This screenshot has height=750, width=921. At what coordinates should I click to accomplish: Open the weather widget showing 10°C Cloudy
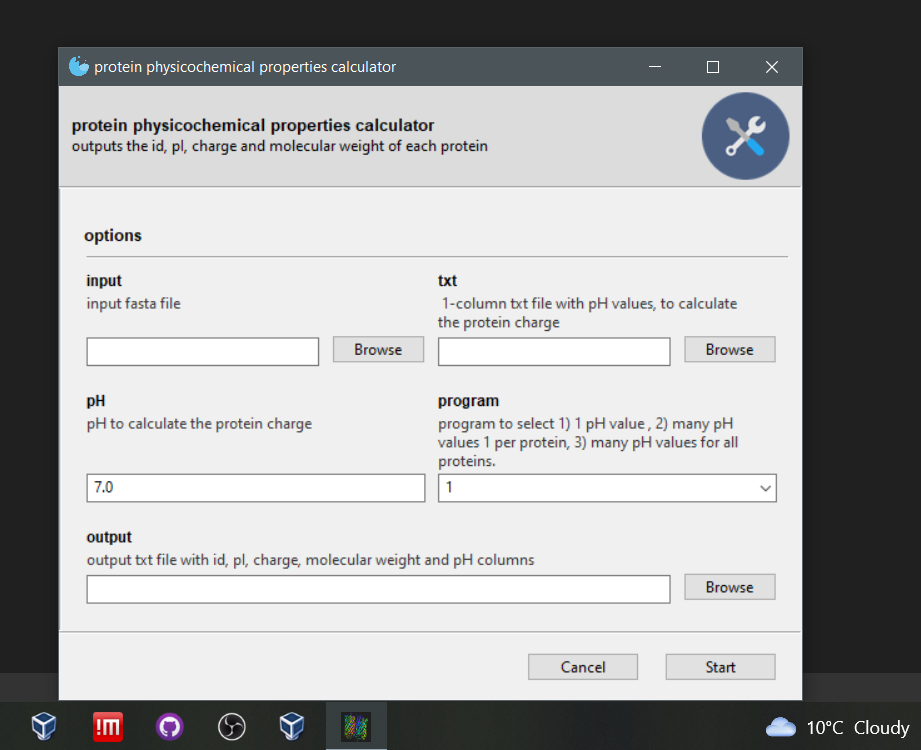(x=838, y=728)
